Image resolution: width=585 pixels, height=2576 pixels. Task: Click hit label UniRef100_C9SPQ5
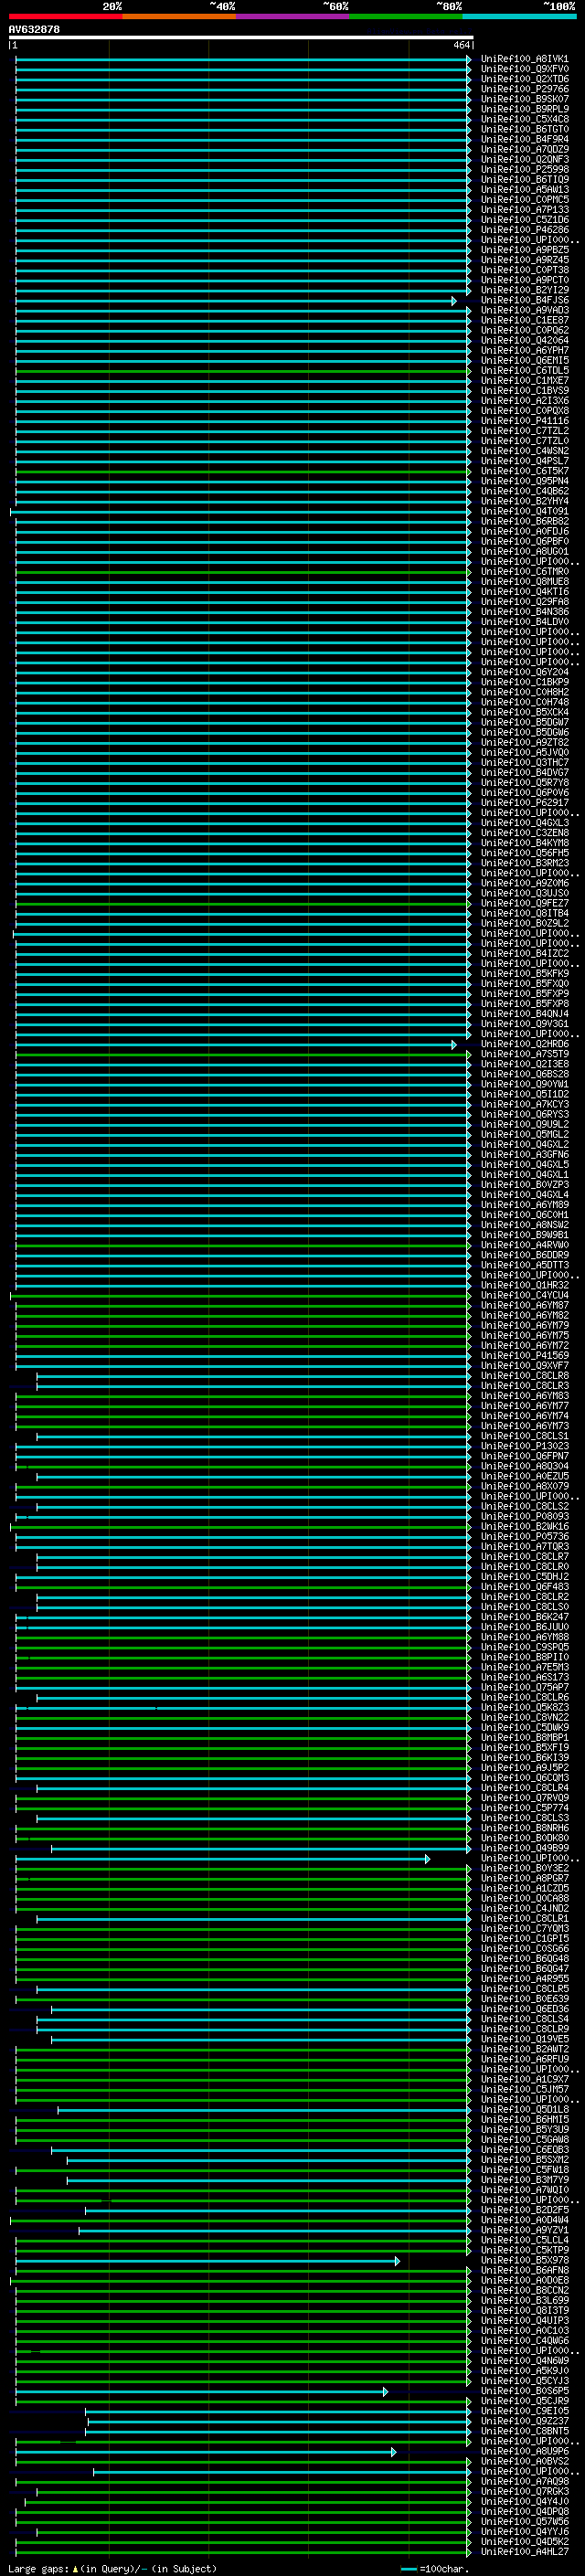point(524,1647)
